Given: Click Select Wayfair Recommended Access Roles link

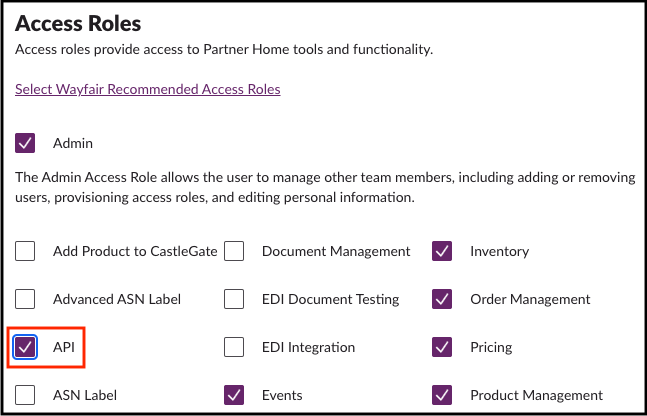Looking at the screenshot, I should (148, 89).
